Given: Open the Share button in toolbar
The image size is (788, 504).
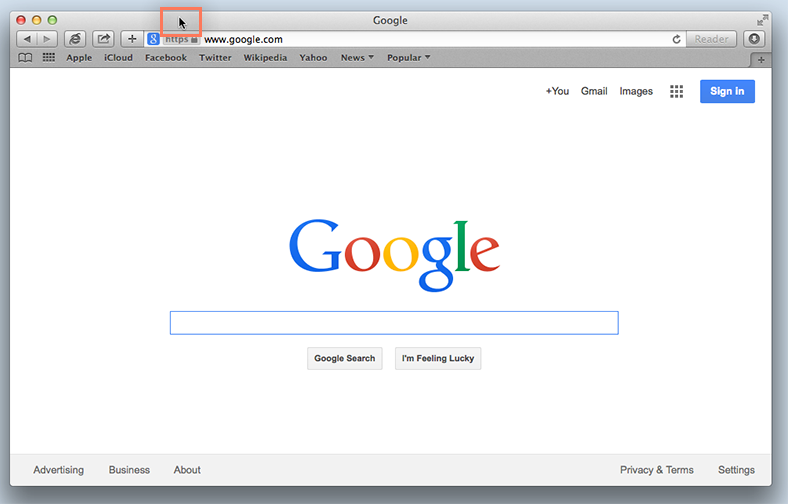Looking at the screenshot, I should pos(103,39).
